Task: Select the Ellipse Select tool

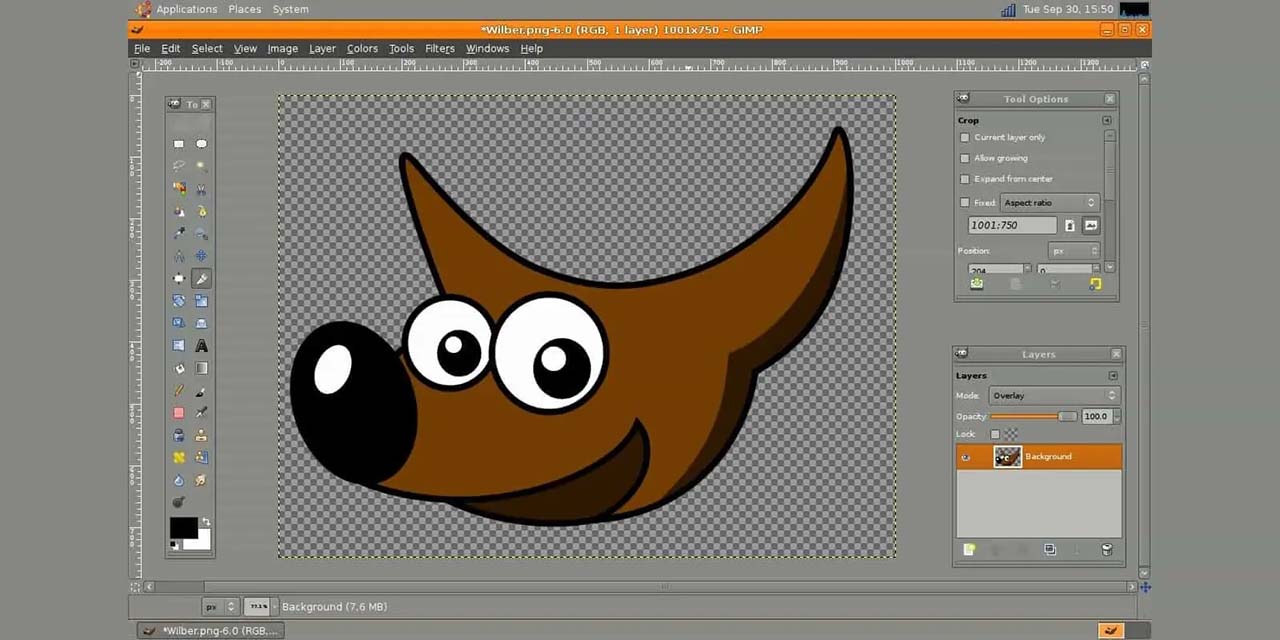Action: tap(201, 143)
